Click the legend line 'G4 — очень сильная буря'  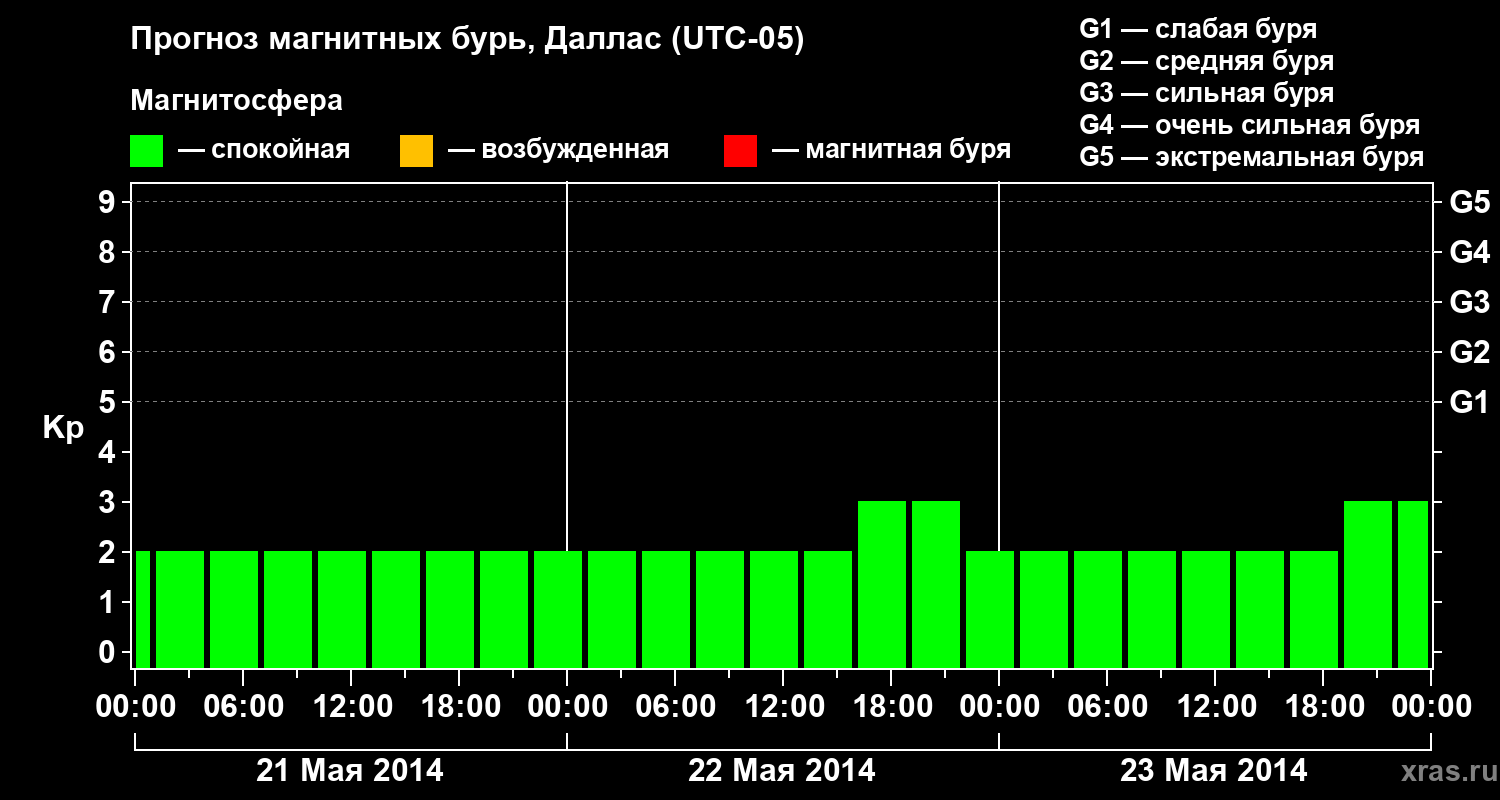click(1249, 125)
